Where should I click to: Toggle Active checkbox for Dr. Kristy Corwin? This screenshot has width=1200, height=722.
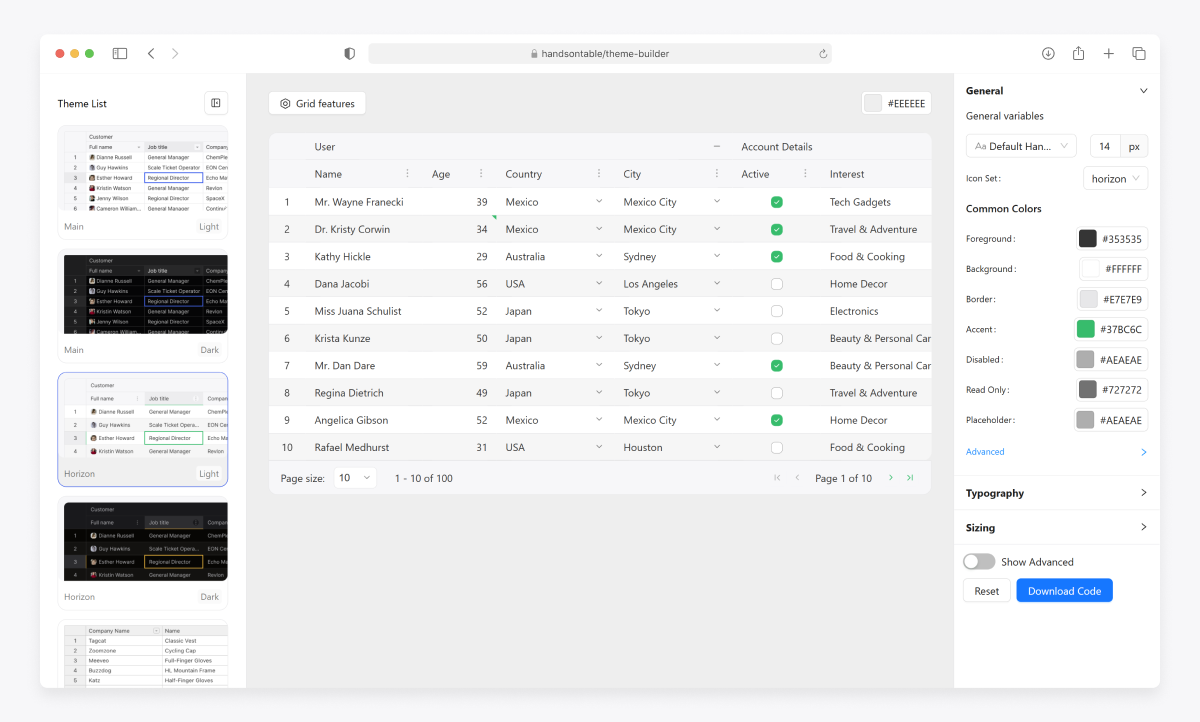tap(777, 229)
